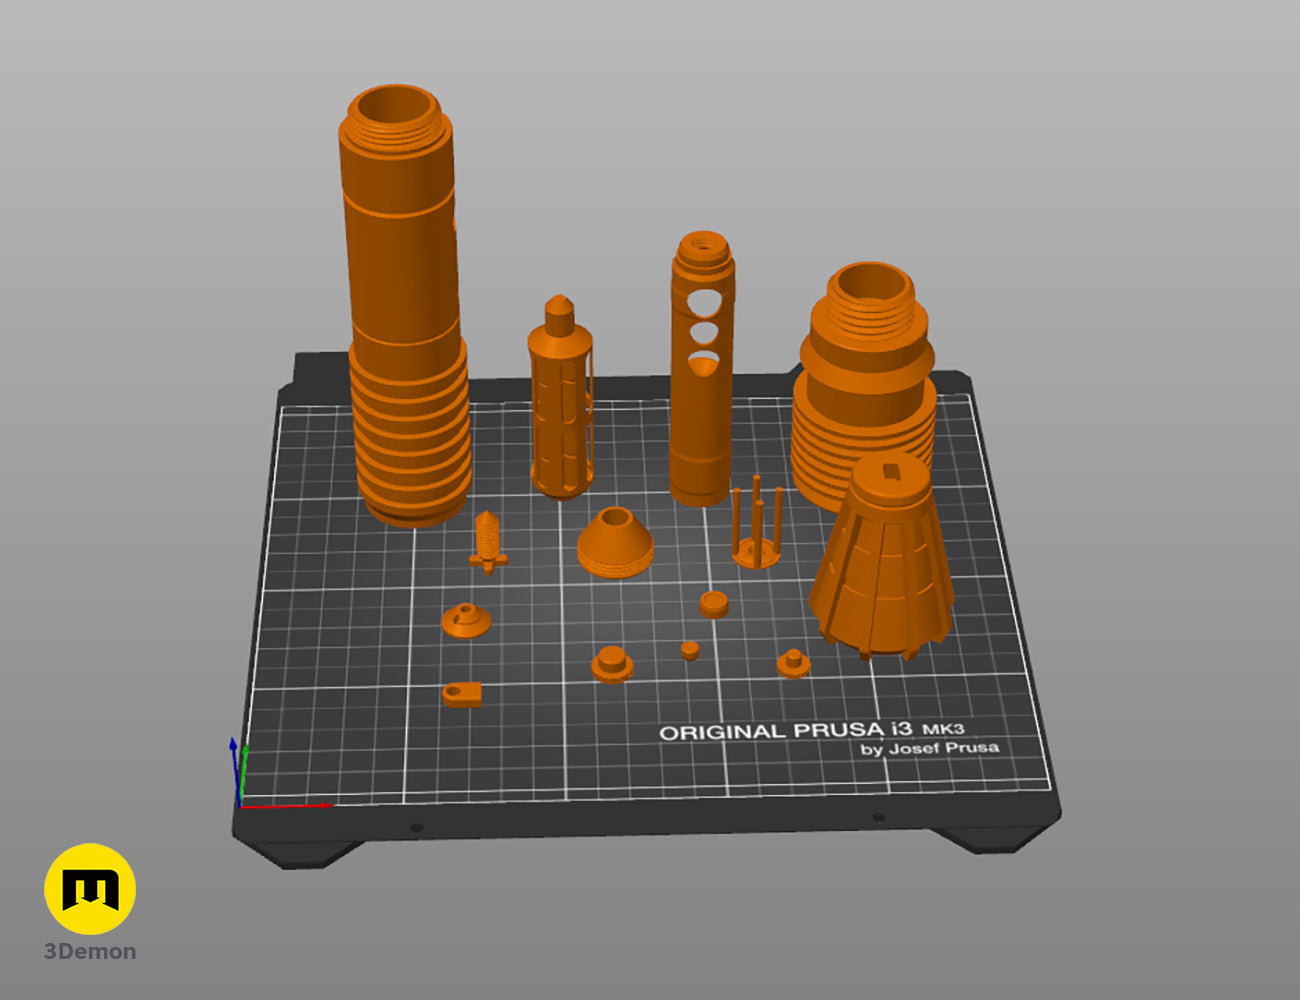Click the ORIGINAL PRUSA i3 MK3 label
The width and height of the screenshot is (1300, 1000).
pos(811,731)
